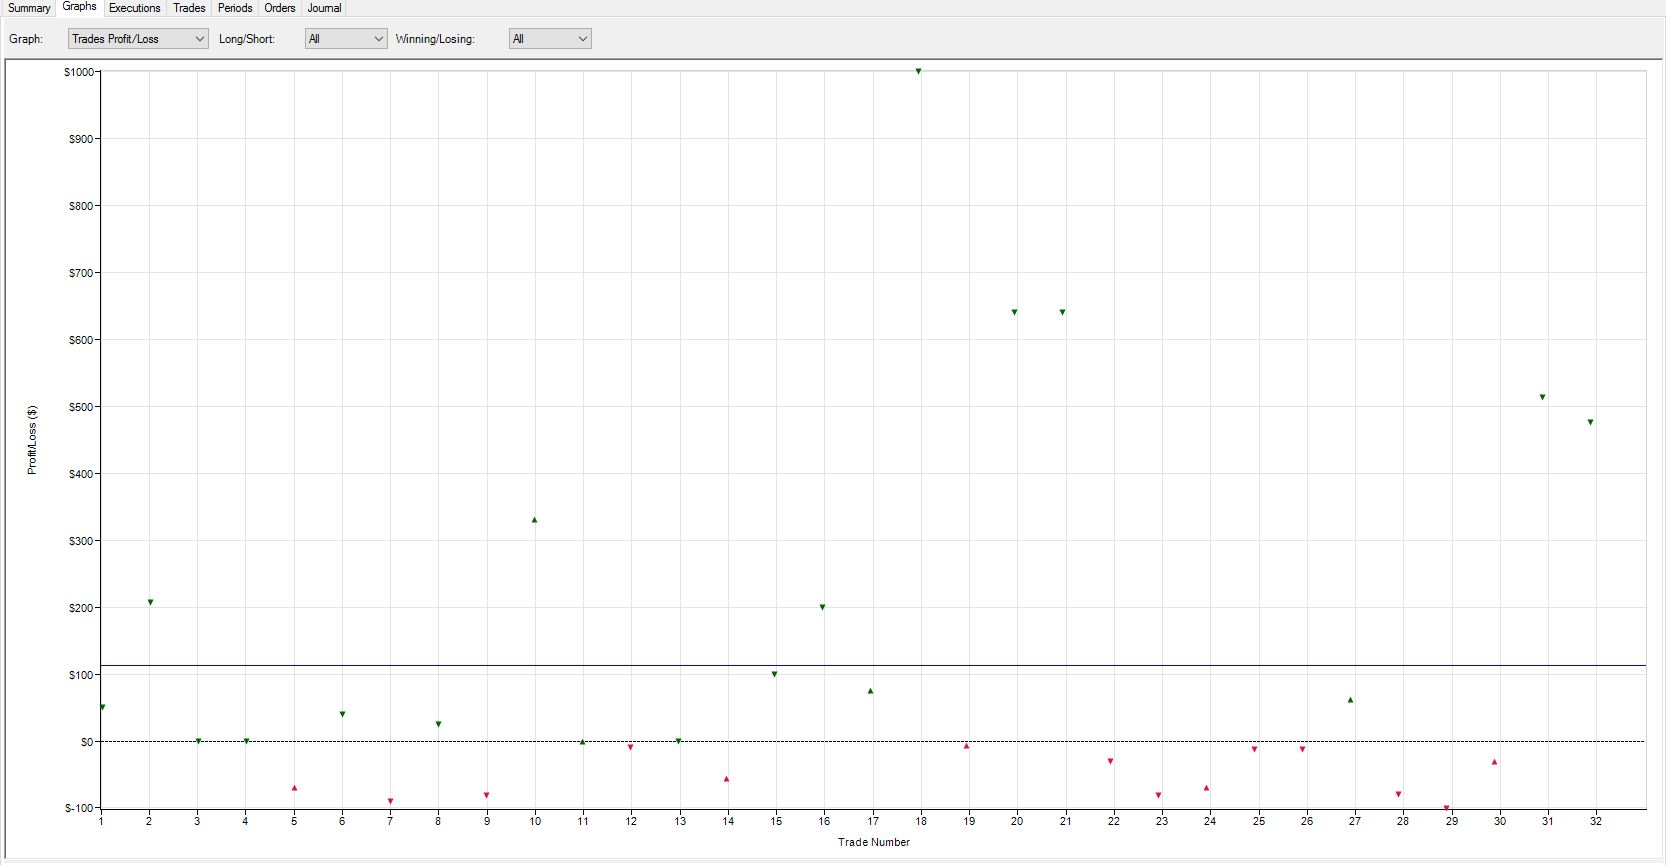Click the trade 8 green marker
Screen dimensions: 1666x865
pos(439,724)
